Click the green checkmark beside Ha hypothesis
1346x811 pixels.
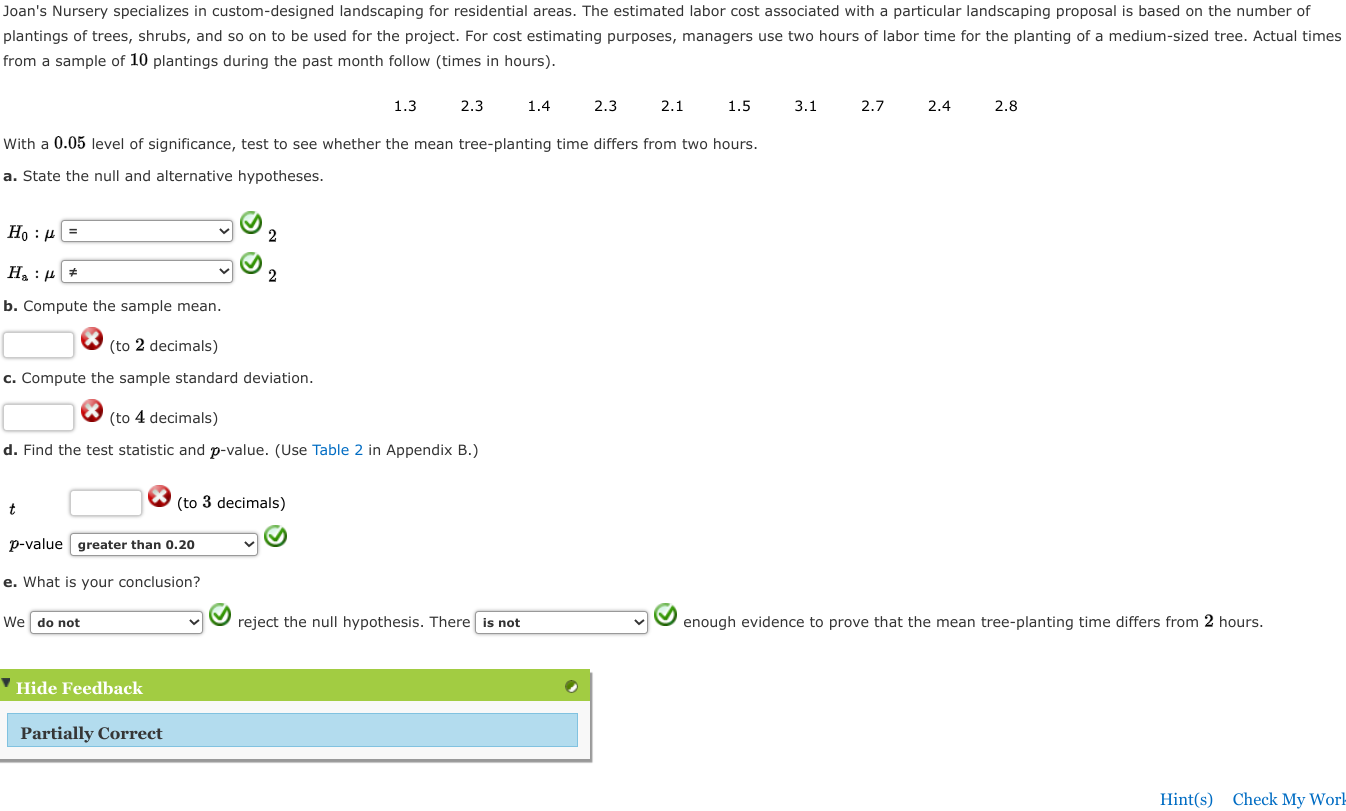click(251, 263)
